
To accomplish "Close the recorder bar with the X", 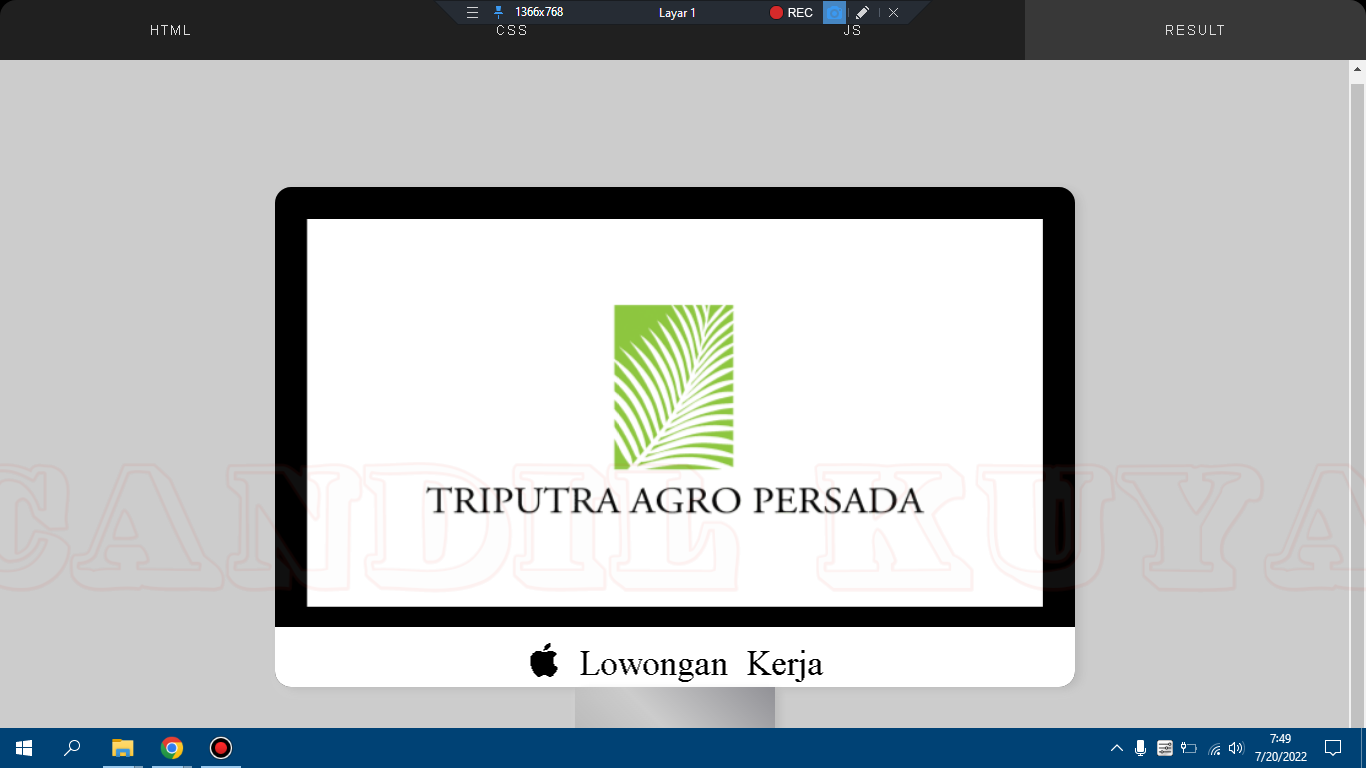I will point(893,13).
